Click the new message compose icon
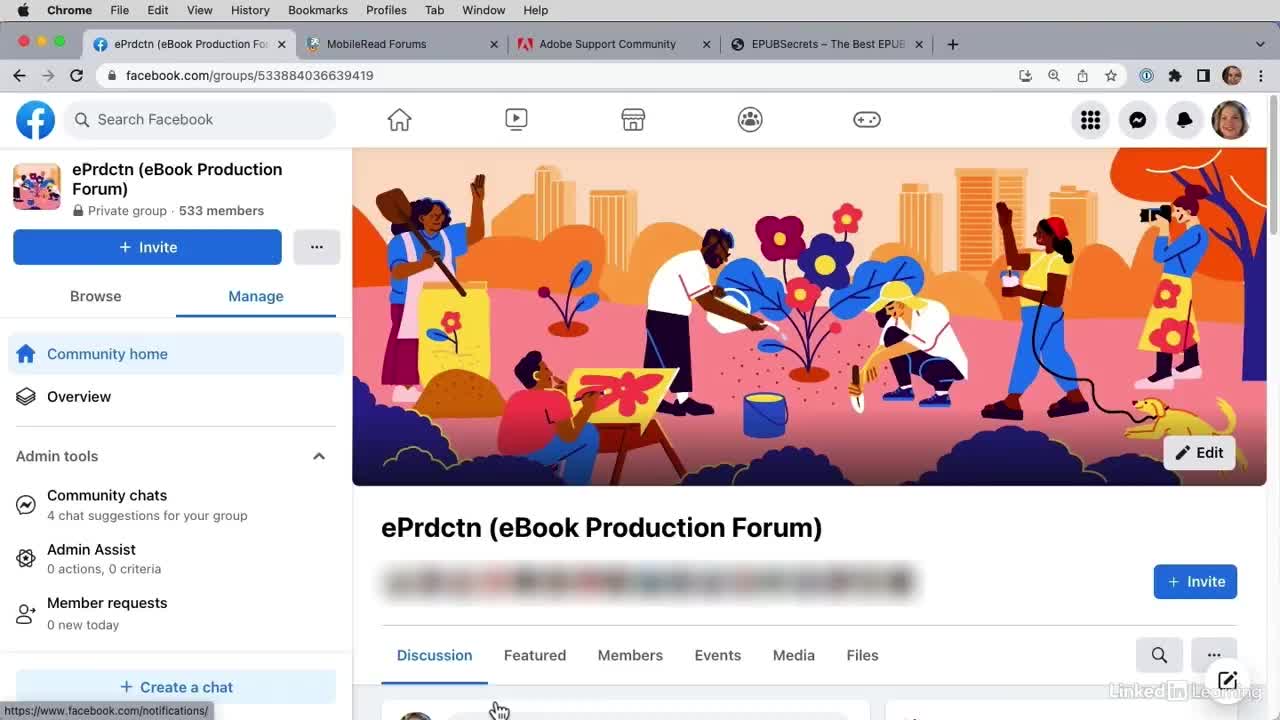The image size is (1280, 720). tap(1228, 681)
